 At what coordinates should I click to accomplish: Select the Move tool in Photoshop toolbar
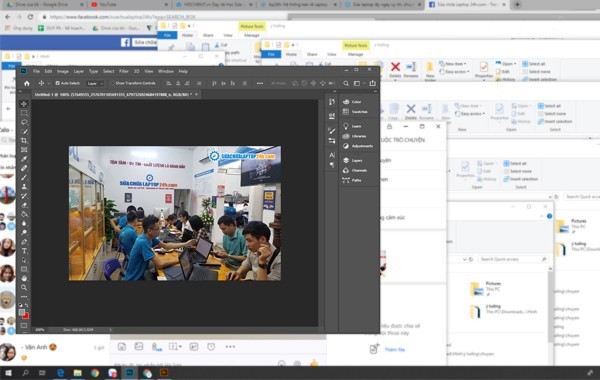[24, 104]
